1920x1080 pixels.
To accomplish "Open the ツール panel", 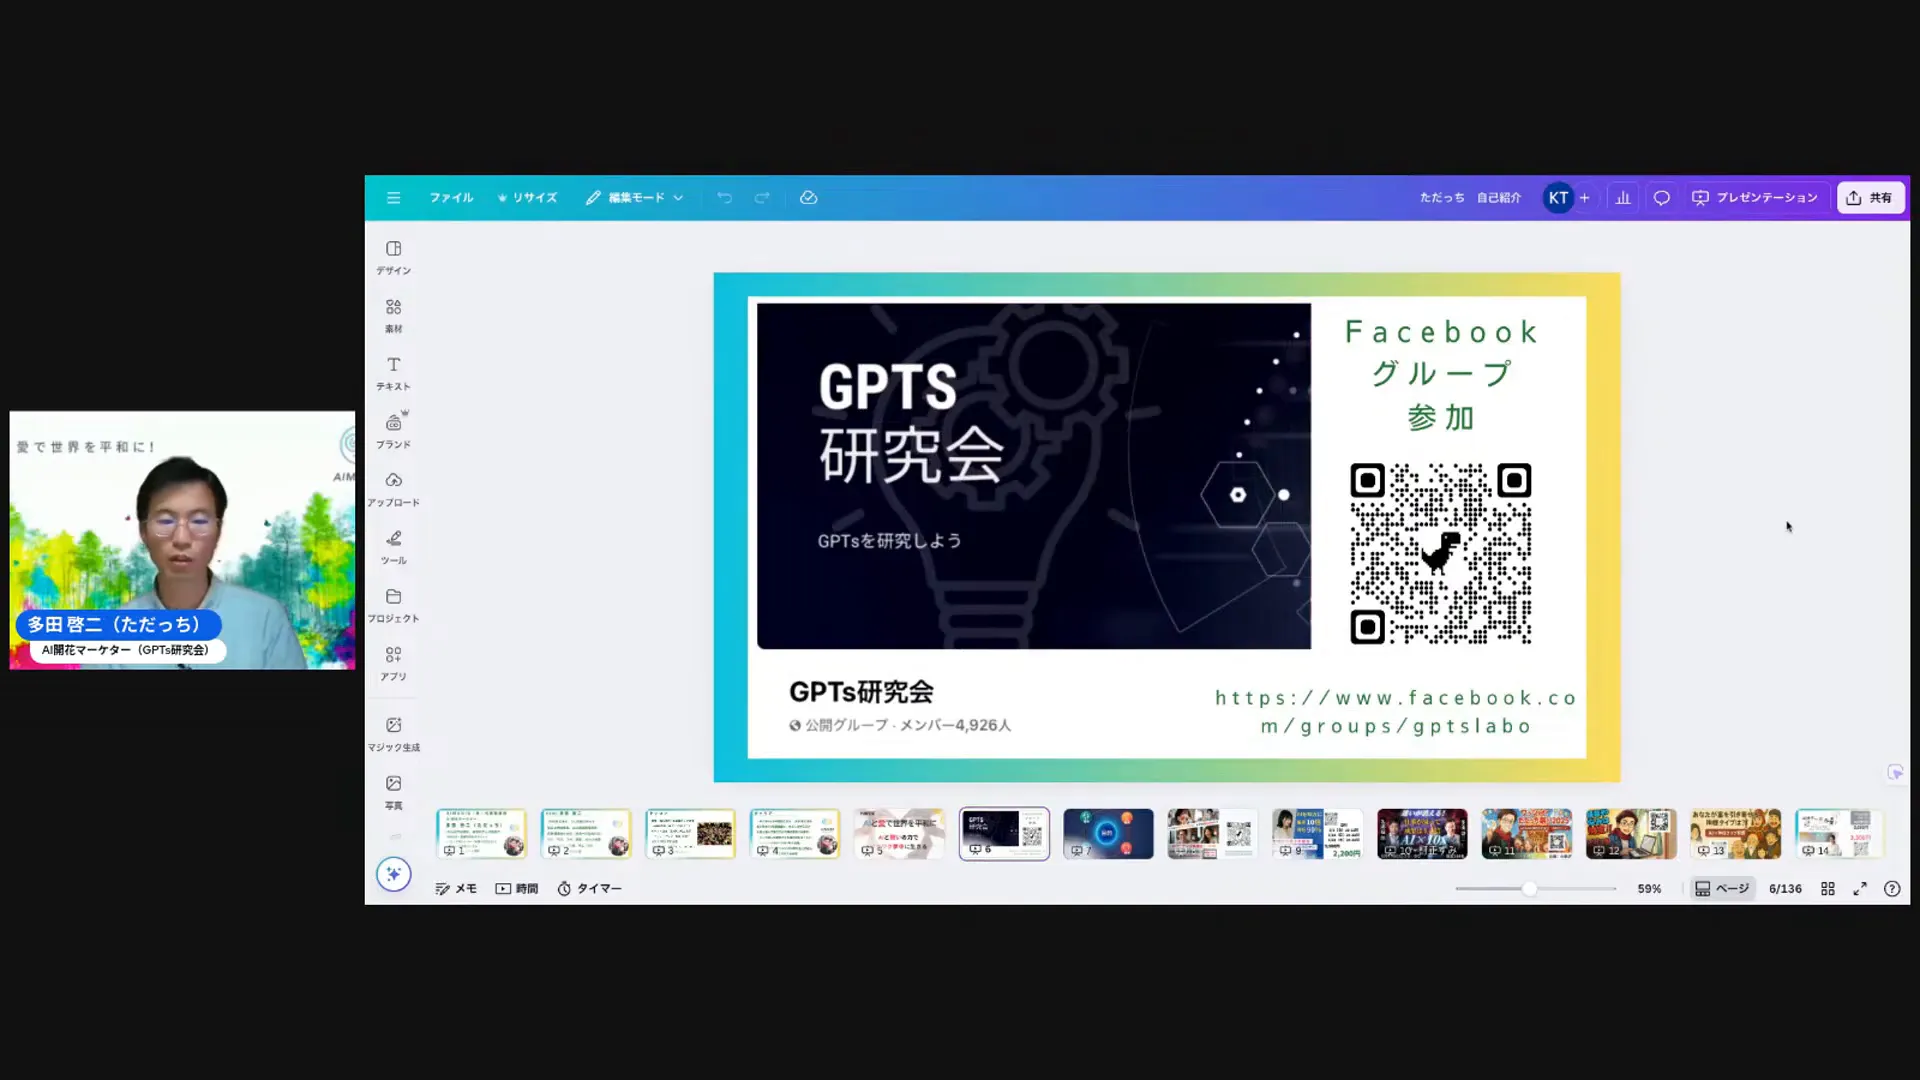I will [x=393, y=547].
